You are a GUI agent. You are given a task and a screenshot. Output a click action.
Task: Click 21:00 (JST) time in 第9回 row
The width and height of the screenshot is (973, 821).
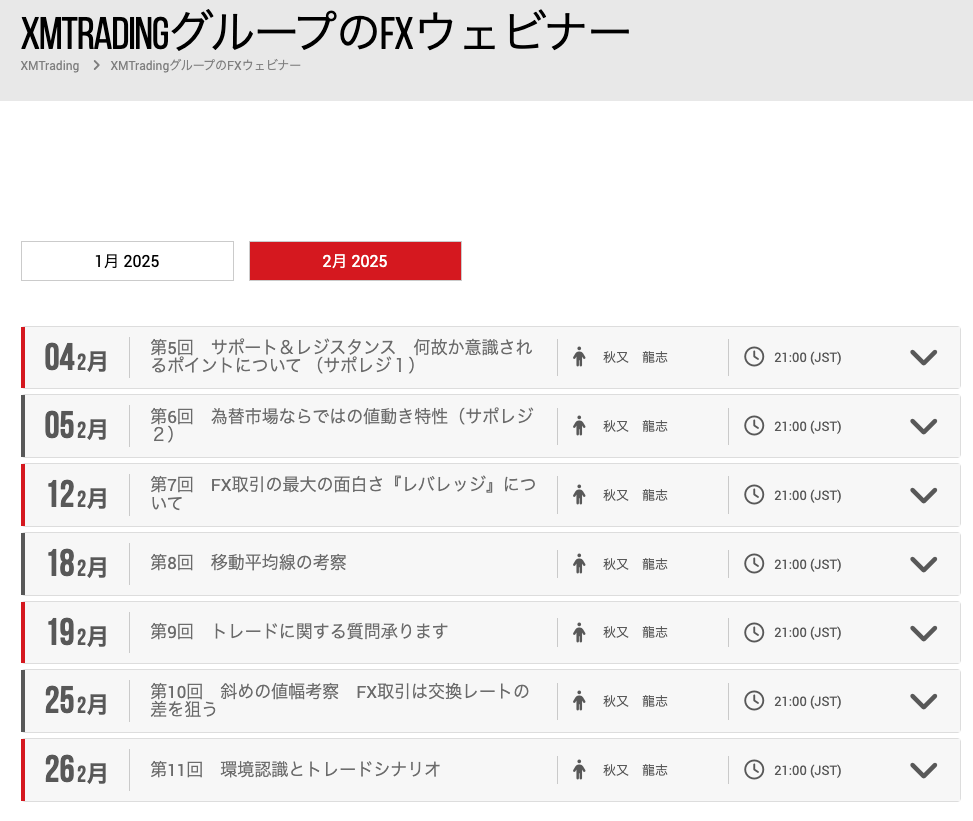(807, 632)
